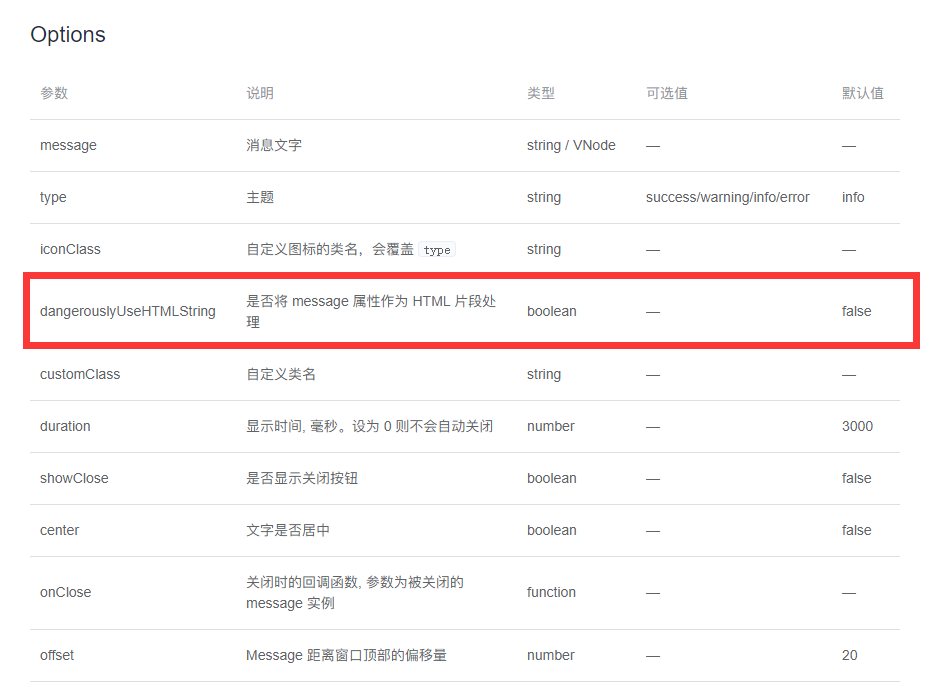Click the default value 3000 for duration

pyautogui.click(x=856, y=426)
